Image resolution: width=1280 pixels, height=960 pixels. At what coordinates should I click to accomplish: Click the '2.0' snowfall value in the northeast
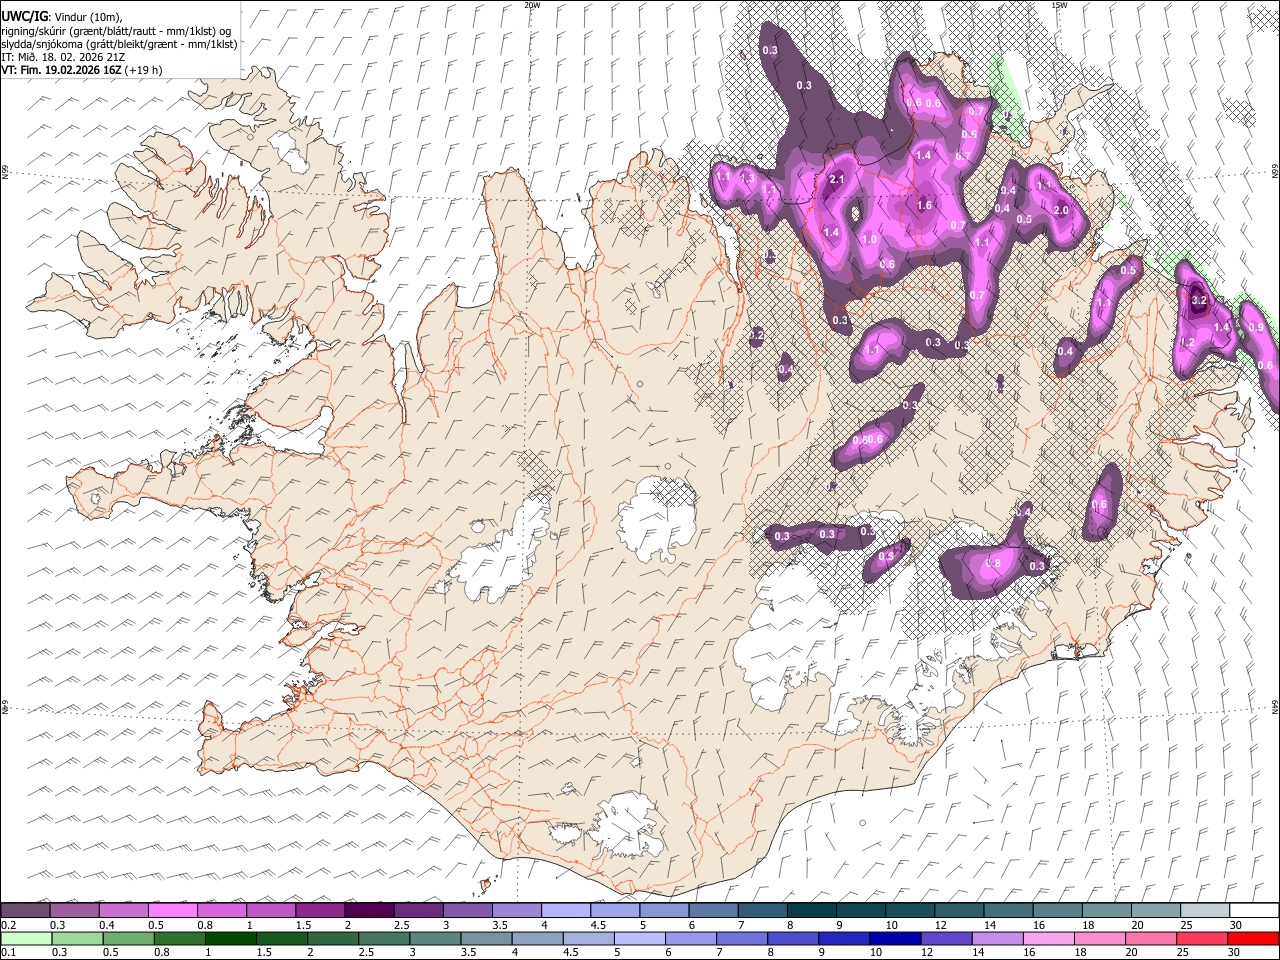pos(1062,210)
